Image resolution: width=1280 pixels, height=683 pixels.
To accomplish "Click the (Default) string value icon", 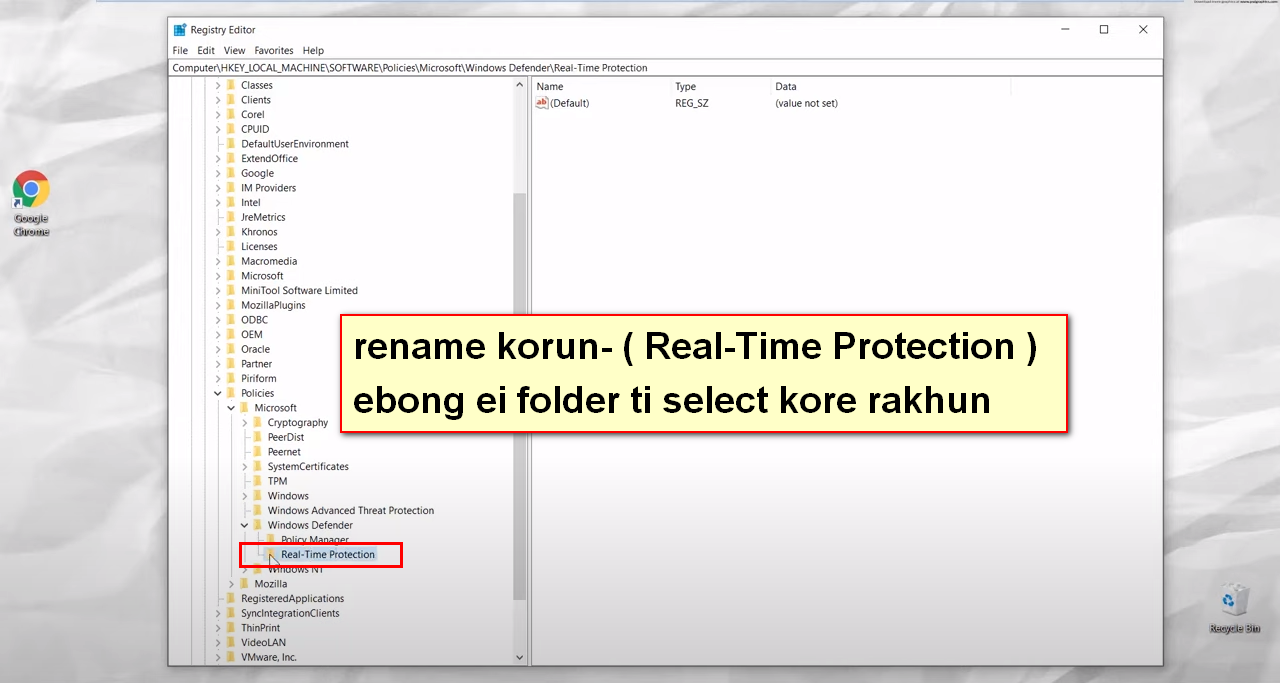I will tap(542, 103).
